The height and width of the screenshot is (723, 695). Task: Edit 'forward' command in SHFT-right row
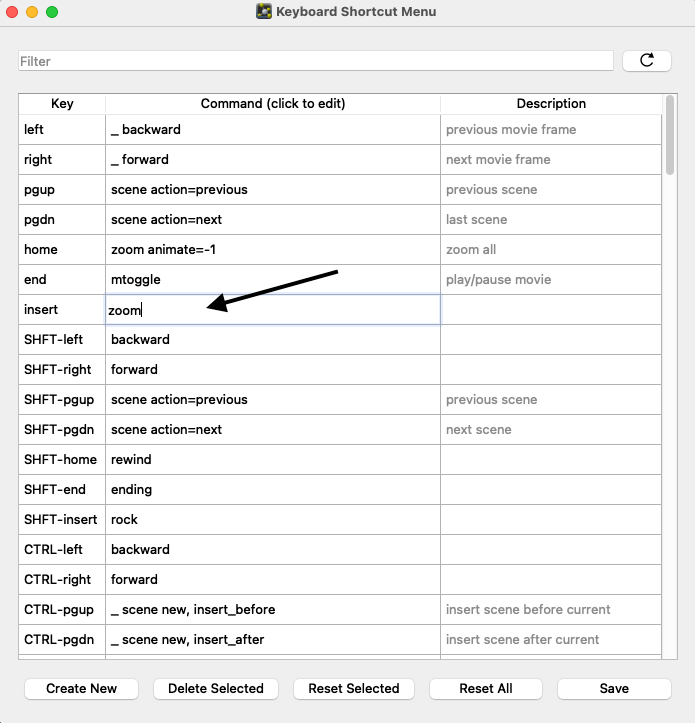click(273, 369)
